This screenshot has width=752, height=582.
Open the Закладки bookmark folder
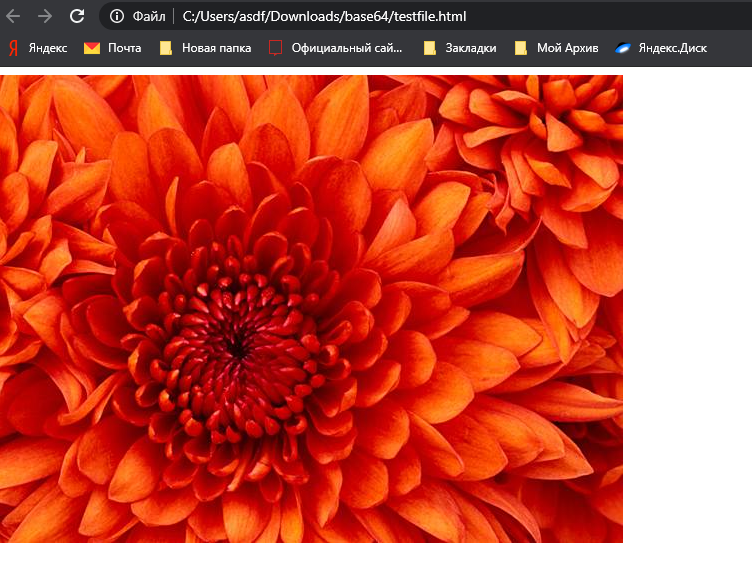pos(460,48)
